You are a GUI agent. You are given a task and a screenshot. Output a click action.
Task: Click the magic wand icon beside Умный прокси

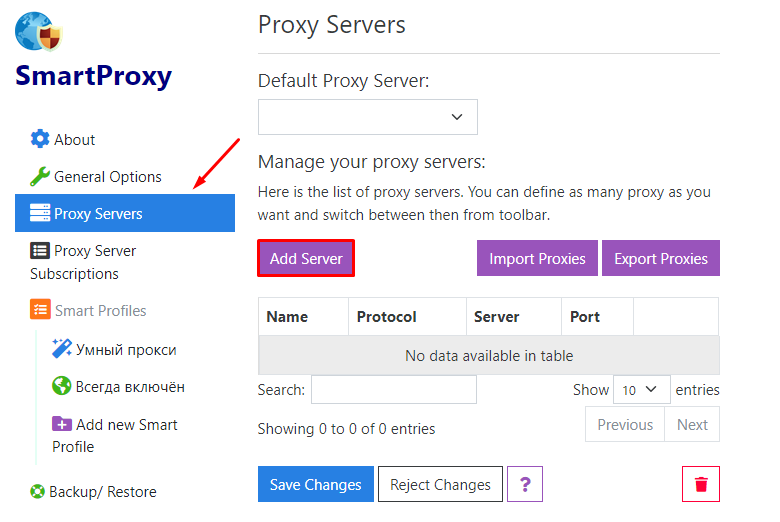point(62,348)
